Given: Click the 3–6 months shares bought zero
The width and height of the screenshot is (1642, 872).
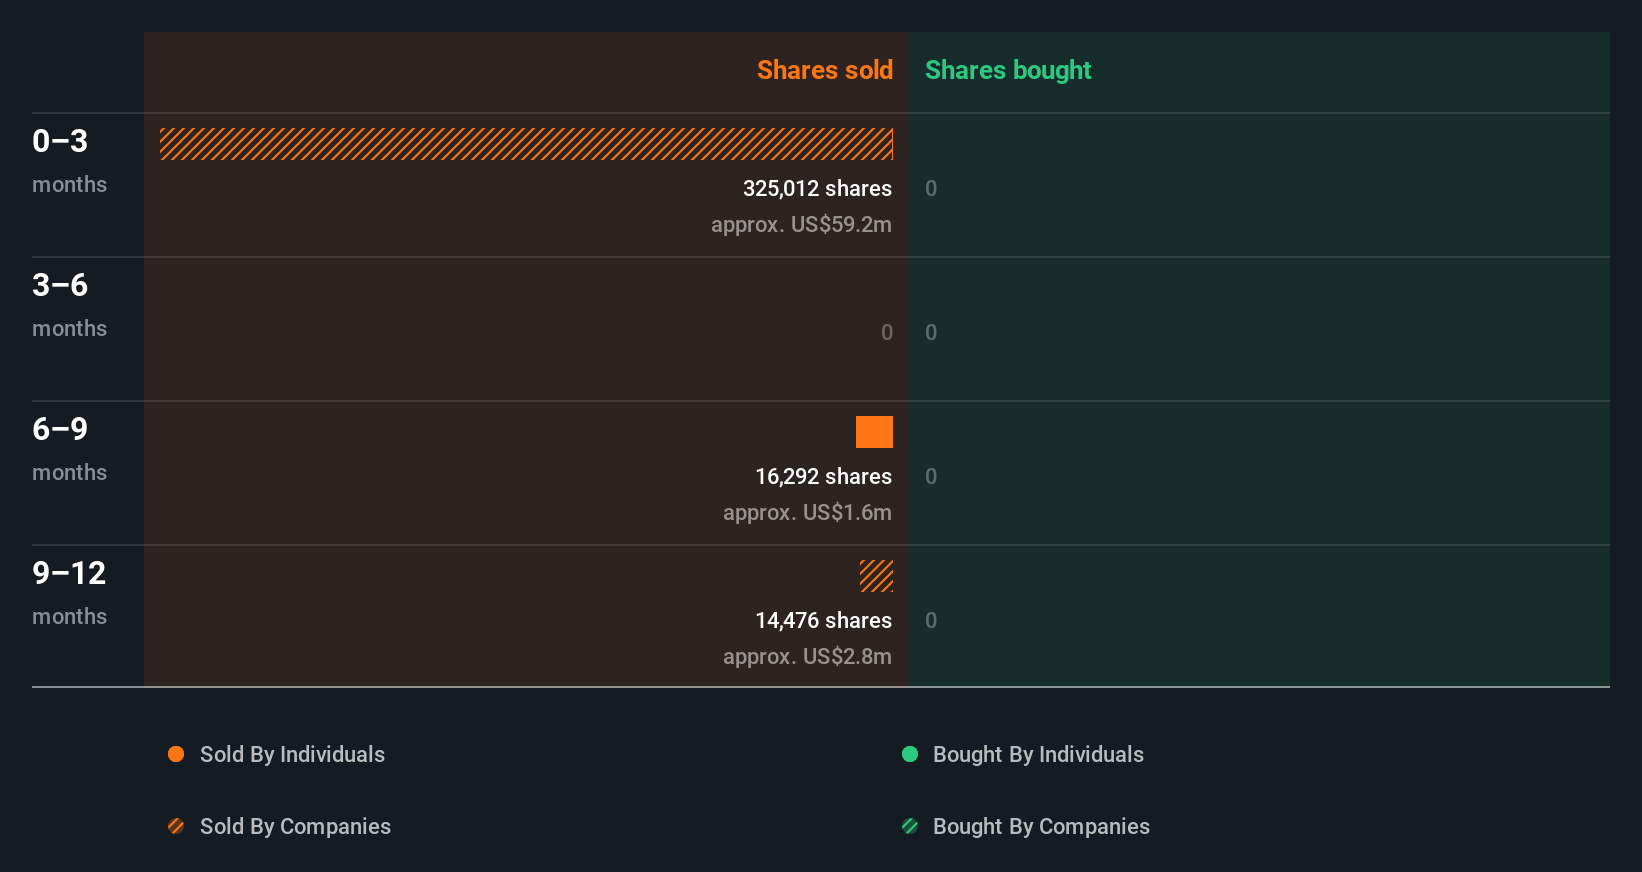Looking at the screenshot, I should coord(931,332).
